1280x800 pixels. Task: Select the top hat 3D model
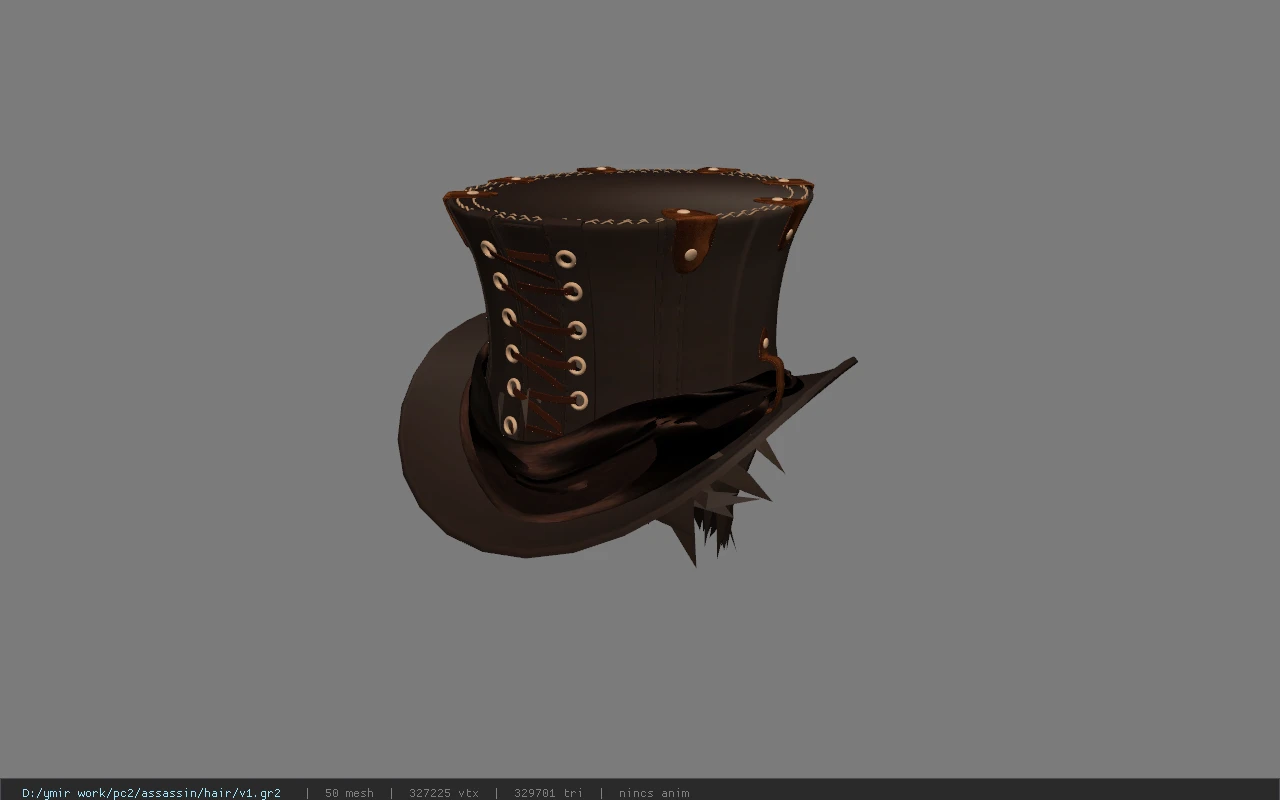628,365
